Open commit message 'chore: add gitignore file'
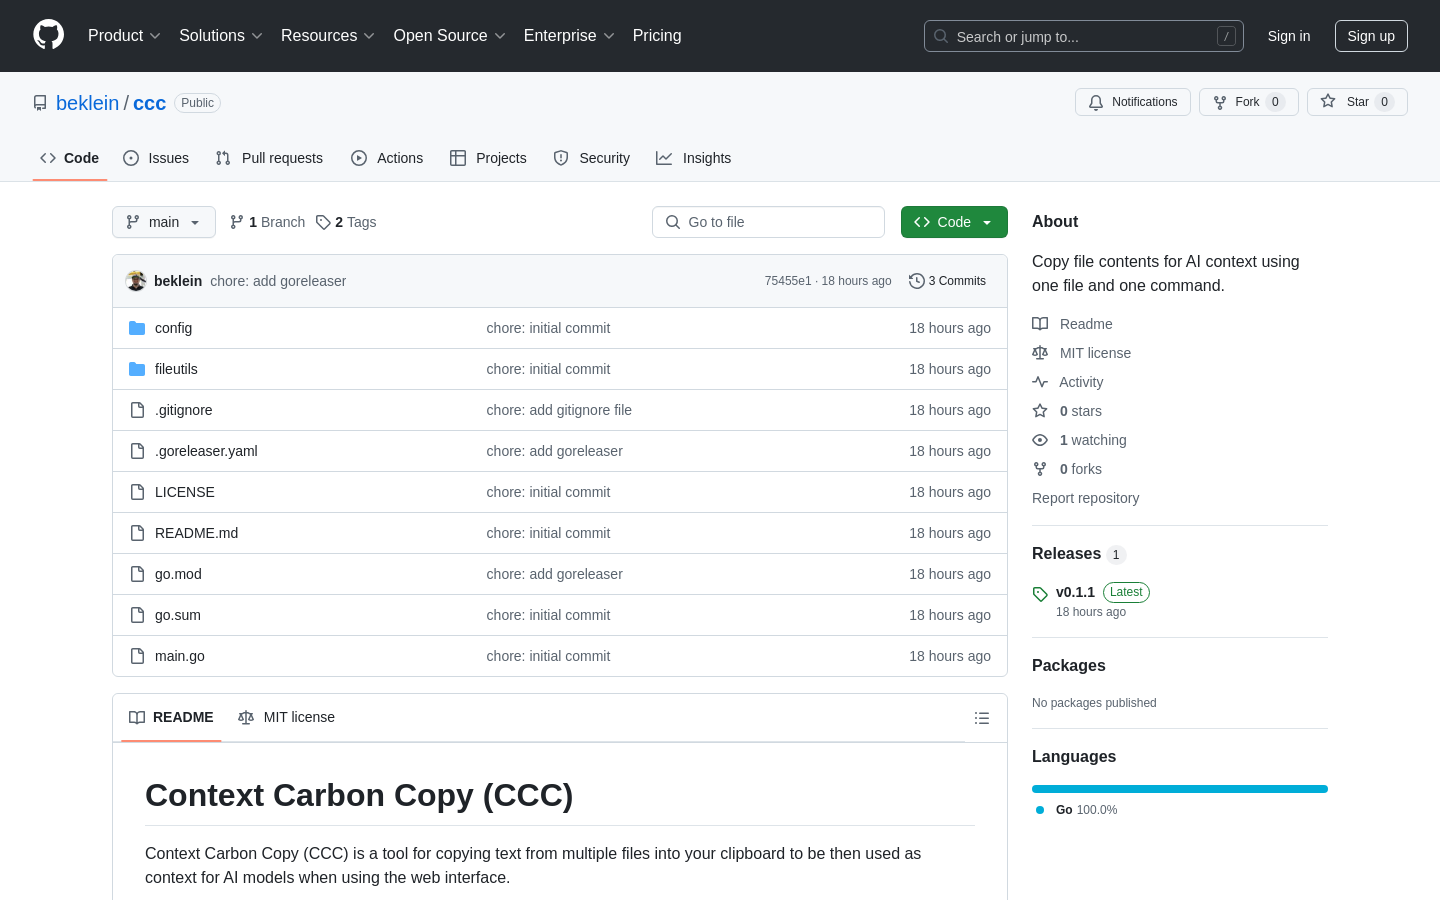 click(559, 410)
